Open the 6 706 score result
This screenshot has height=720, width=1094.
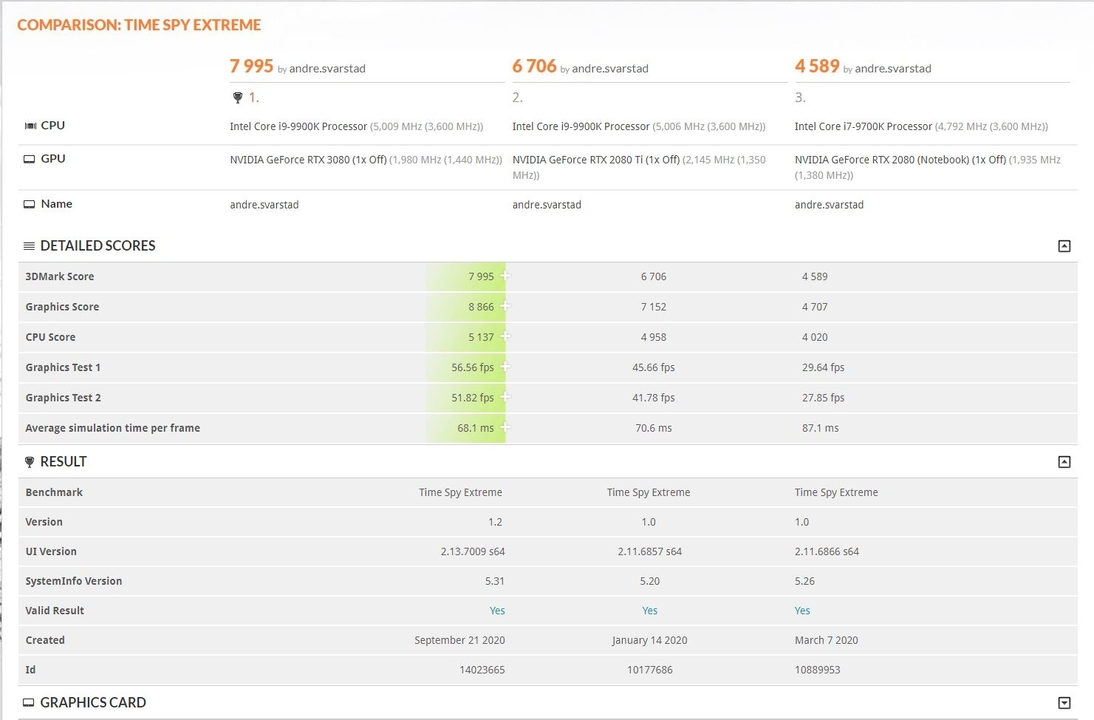(534, 66)
